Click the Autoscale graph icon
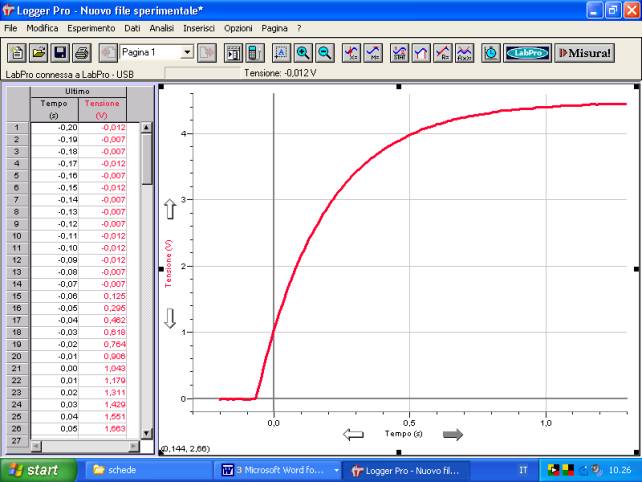642x482 pixels. tap(281, 52)
